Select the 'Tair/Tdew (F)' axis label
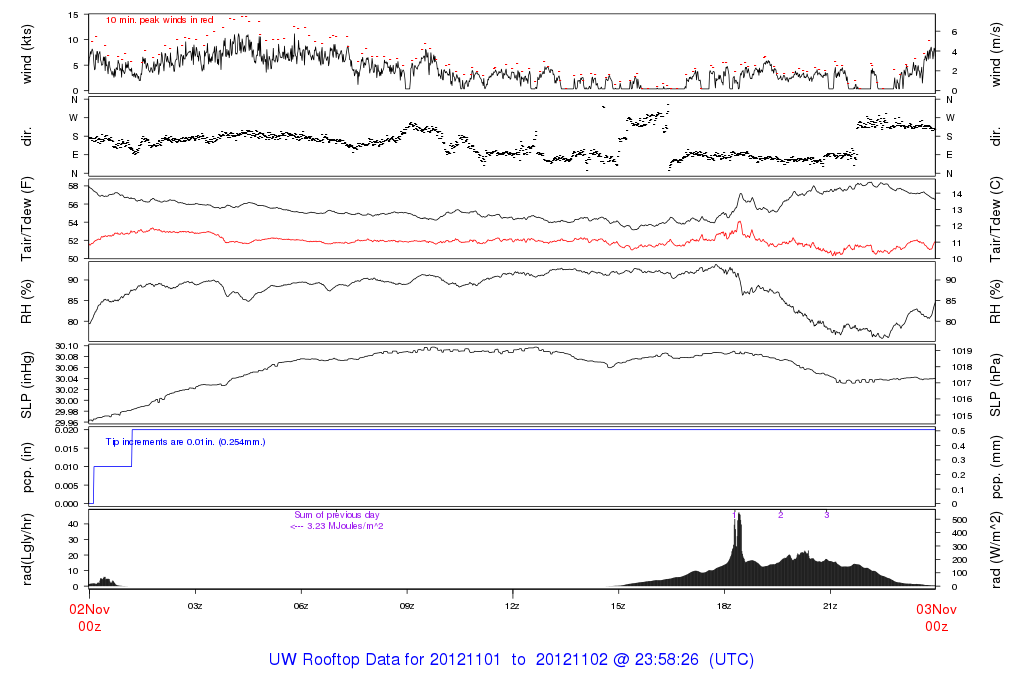1024x700 pixels. pos(28,219)
